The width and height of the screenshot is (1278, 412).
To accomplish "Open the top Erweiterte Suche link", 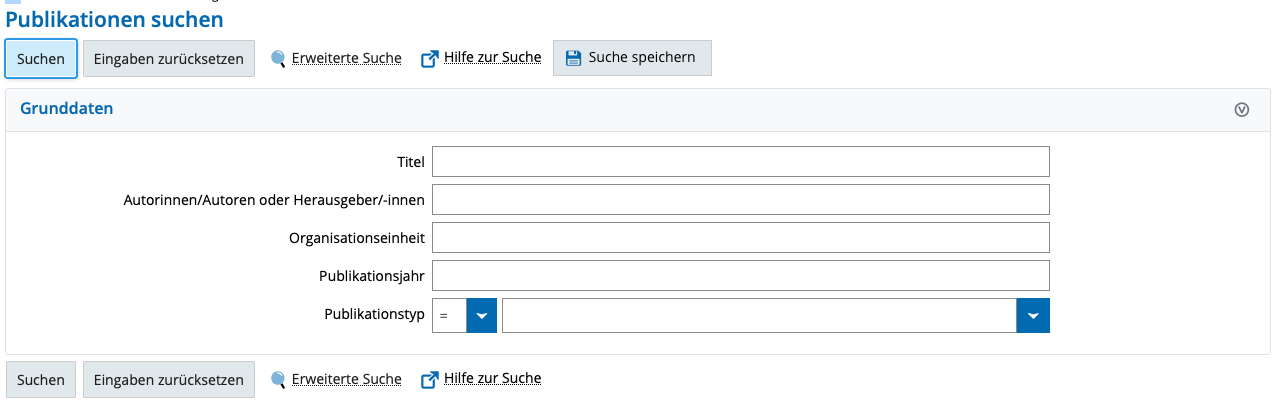I will coord(346,58).
